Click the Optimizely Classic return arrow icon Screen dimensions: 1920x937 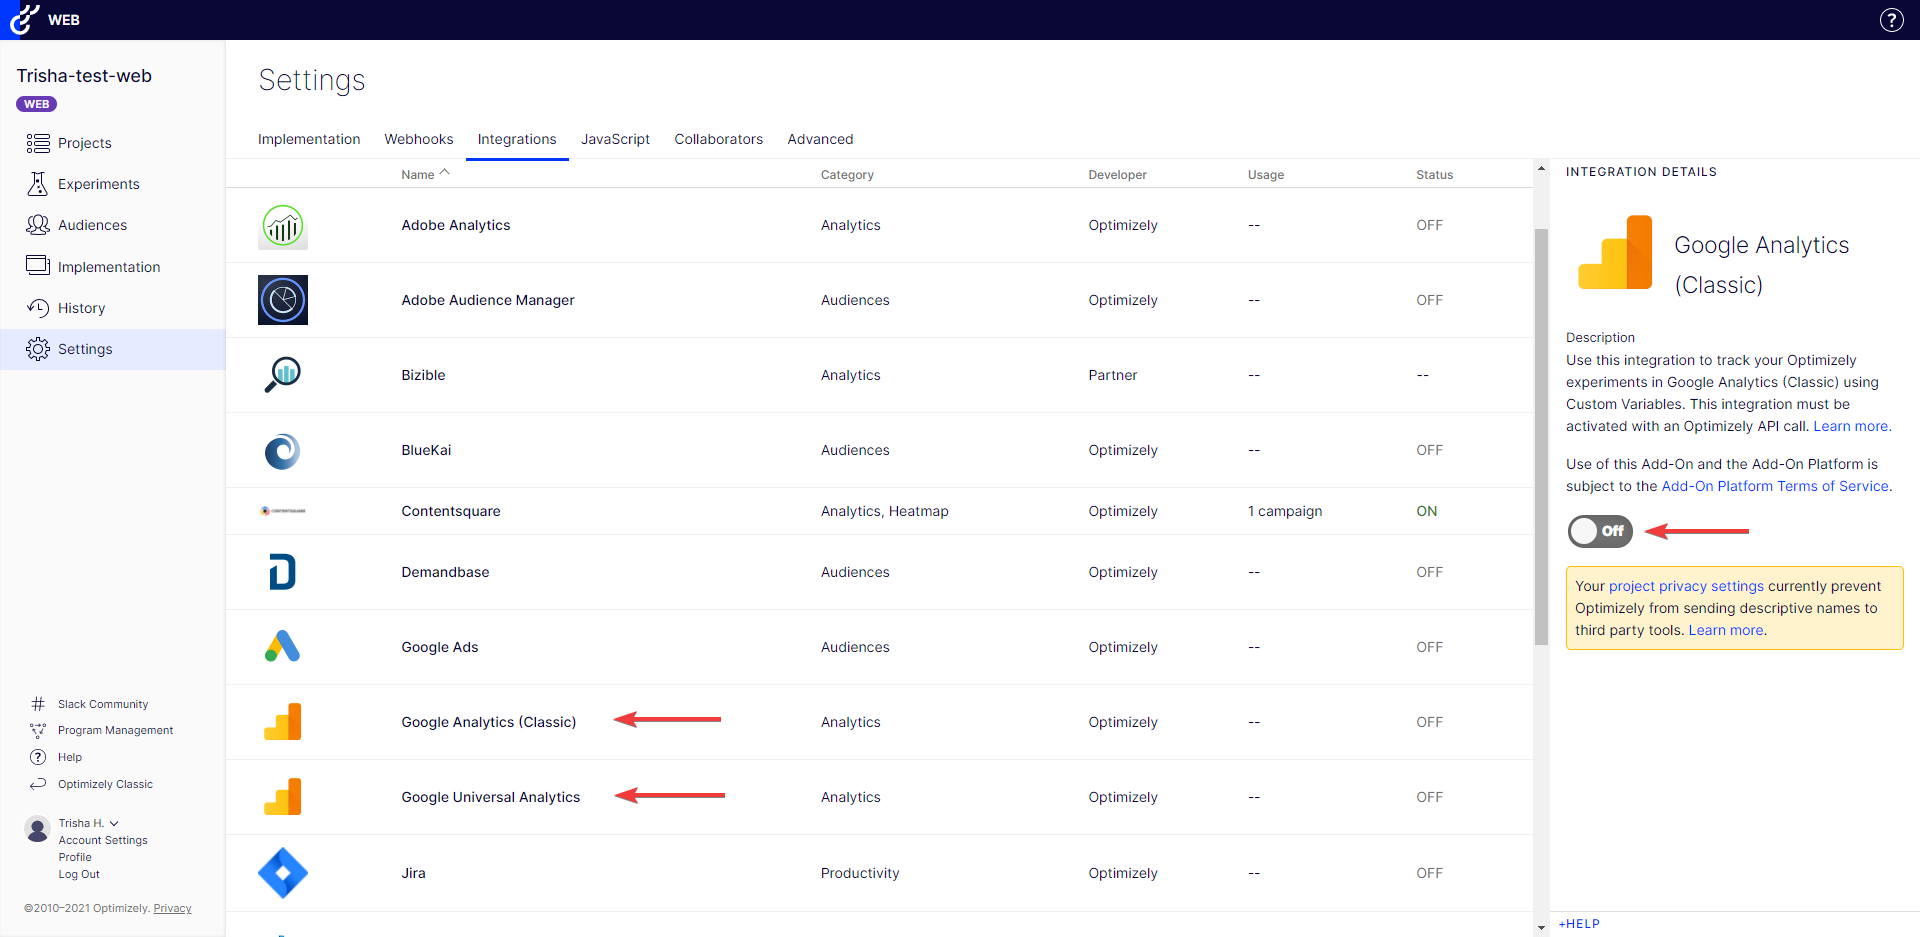tap(38, 784)
